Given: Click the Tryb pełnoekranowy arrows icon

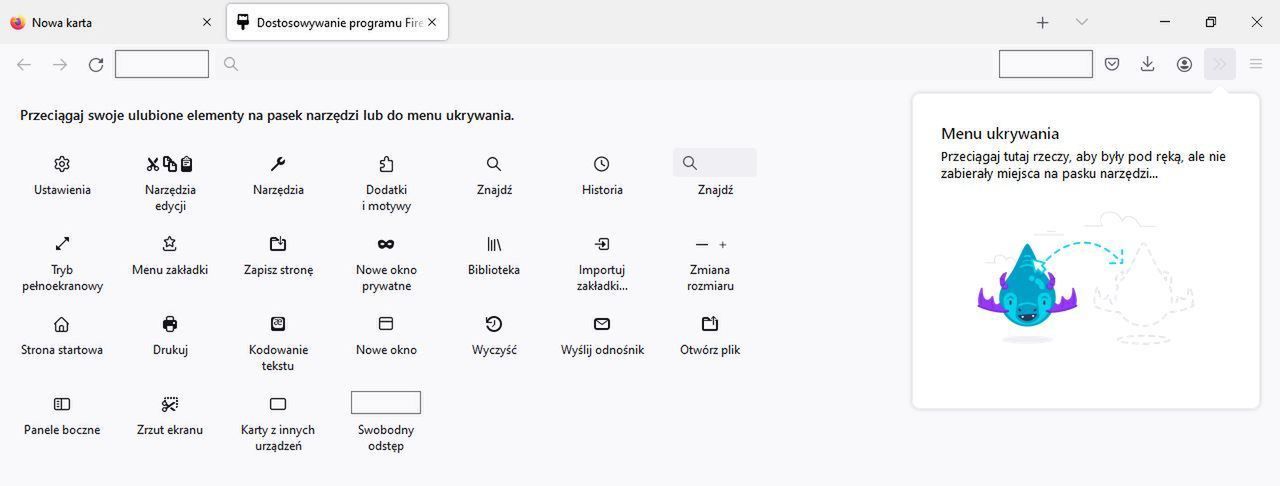Looking at the screenshot, I should point(62,244).
